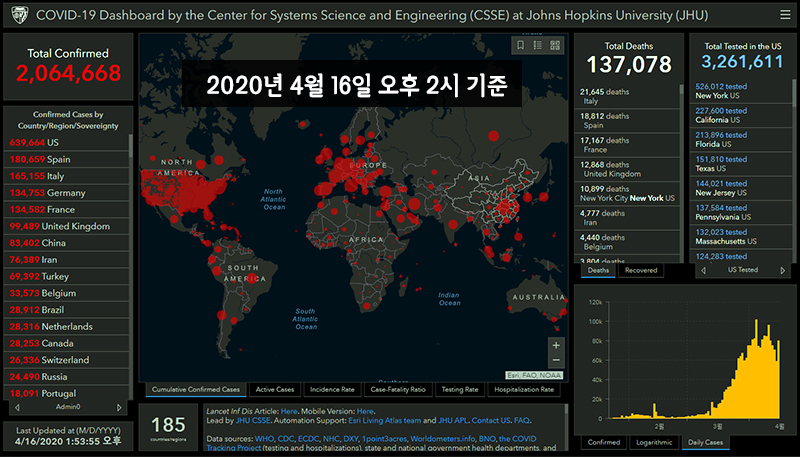The height and width of the screenshot is (457, 800).
Task: Open the Lancet article Here link
Action: coord(289,411)
